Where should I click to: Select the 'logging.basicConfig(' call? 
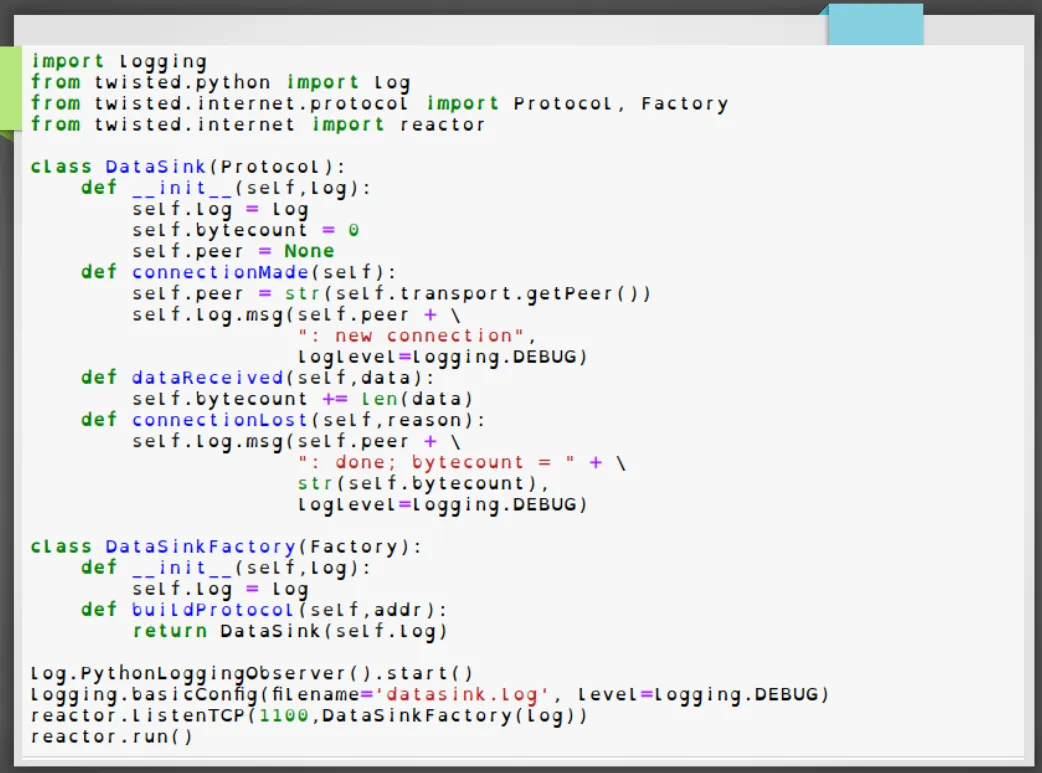(x=149, y=695)
